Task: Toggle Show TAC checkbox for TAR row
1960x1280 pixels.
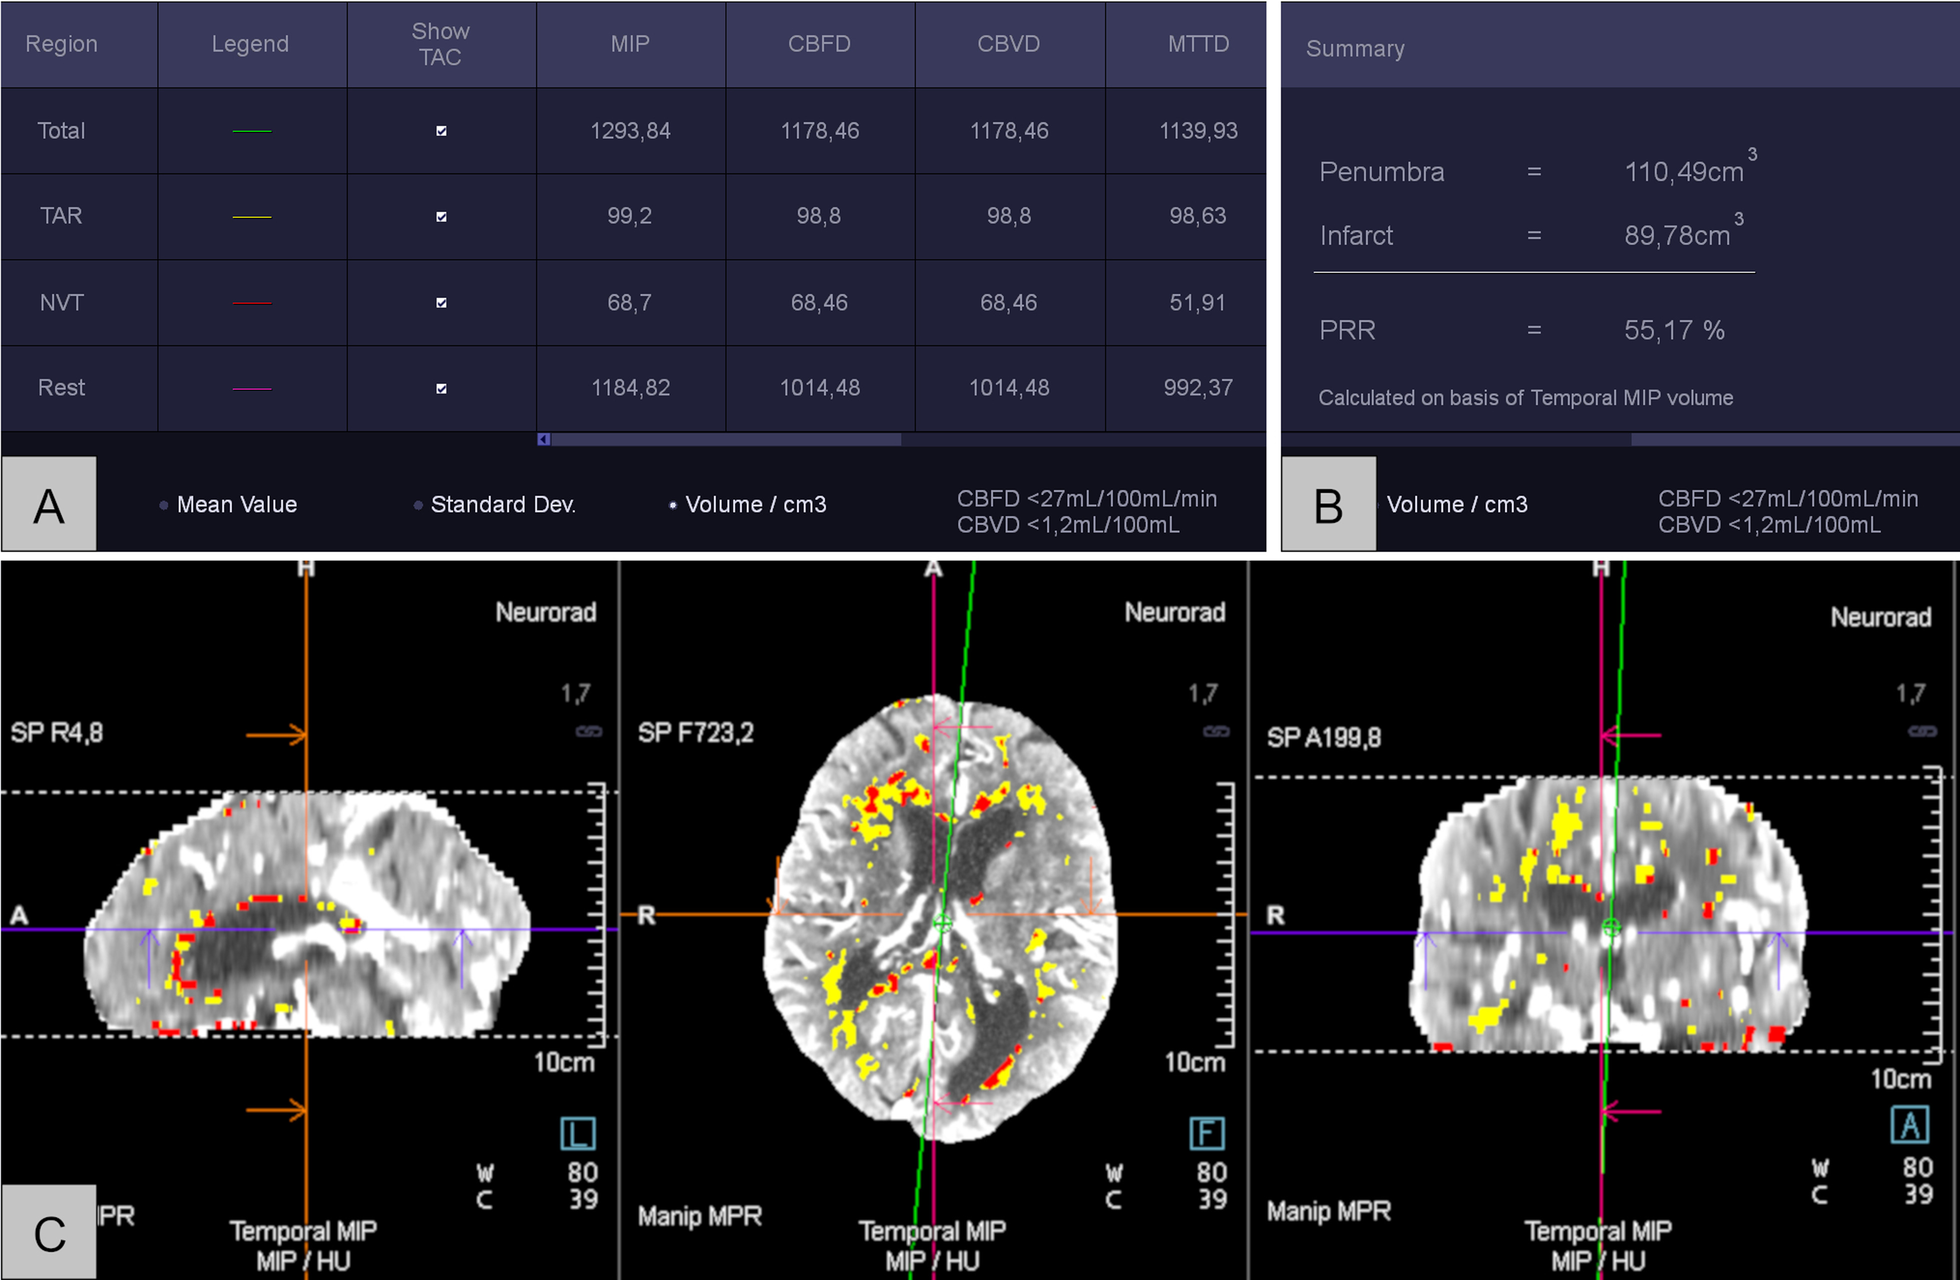Action: [441, 217]
